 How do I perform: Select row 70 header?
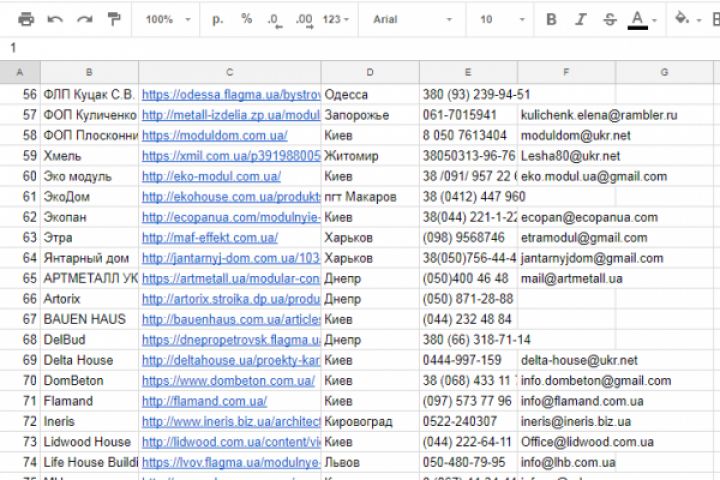click(20, 380)
